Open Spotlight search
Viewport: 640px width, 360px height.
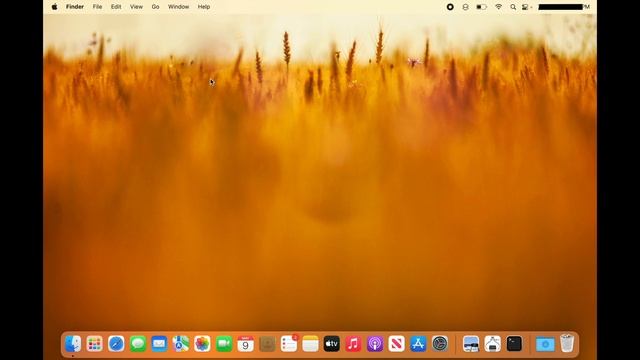click(513, 7)
